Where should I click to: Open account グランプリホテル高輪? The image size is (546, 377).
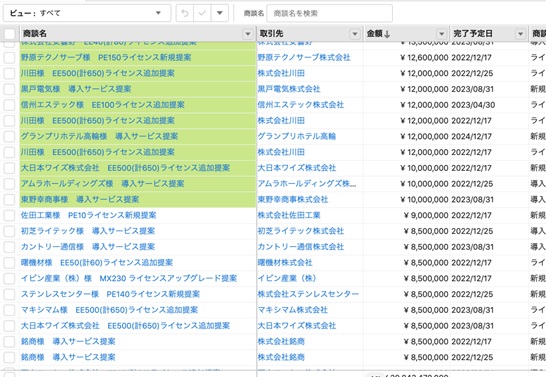[297, 136]
